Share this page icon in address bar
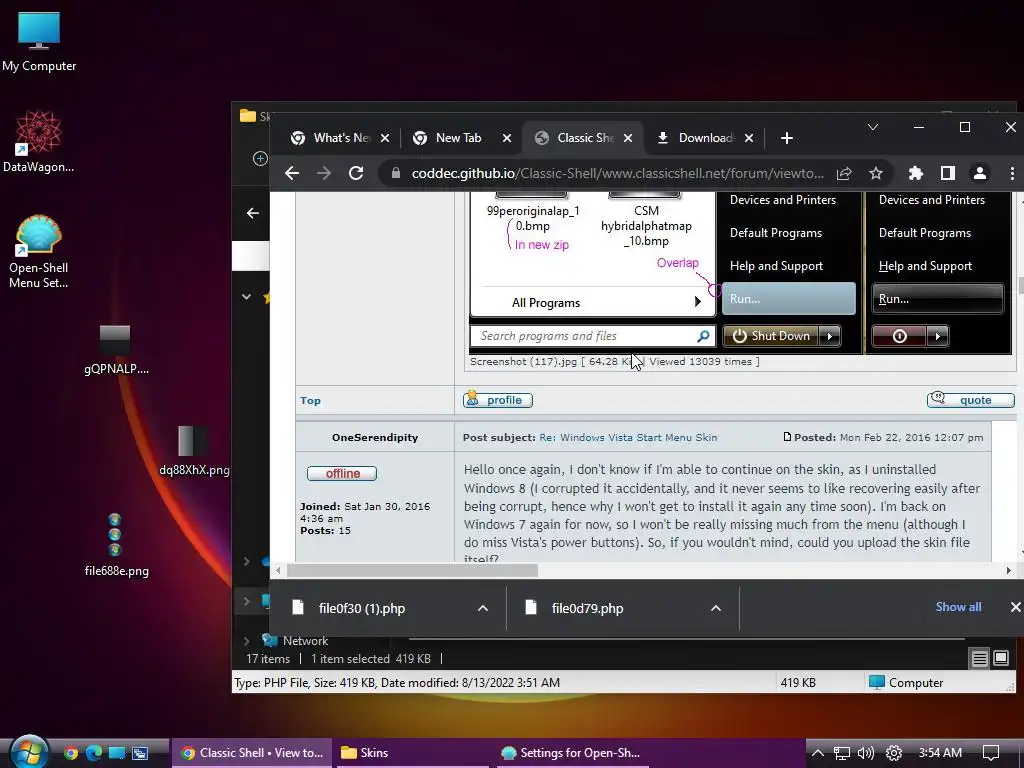The height and width of the screenshot is (768, 1024). pos(844,173)
